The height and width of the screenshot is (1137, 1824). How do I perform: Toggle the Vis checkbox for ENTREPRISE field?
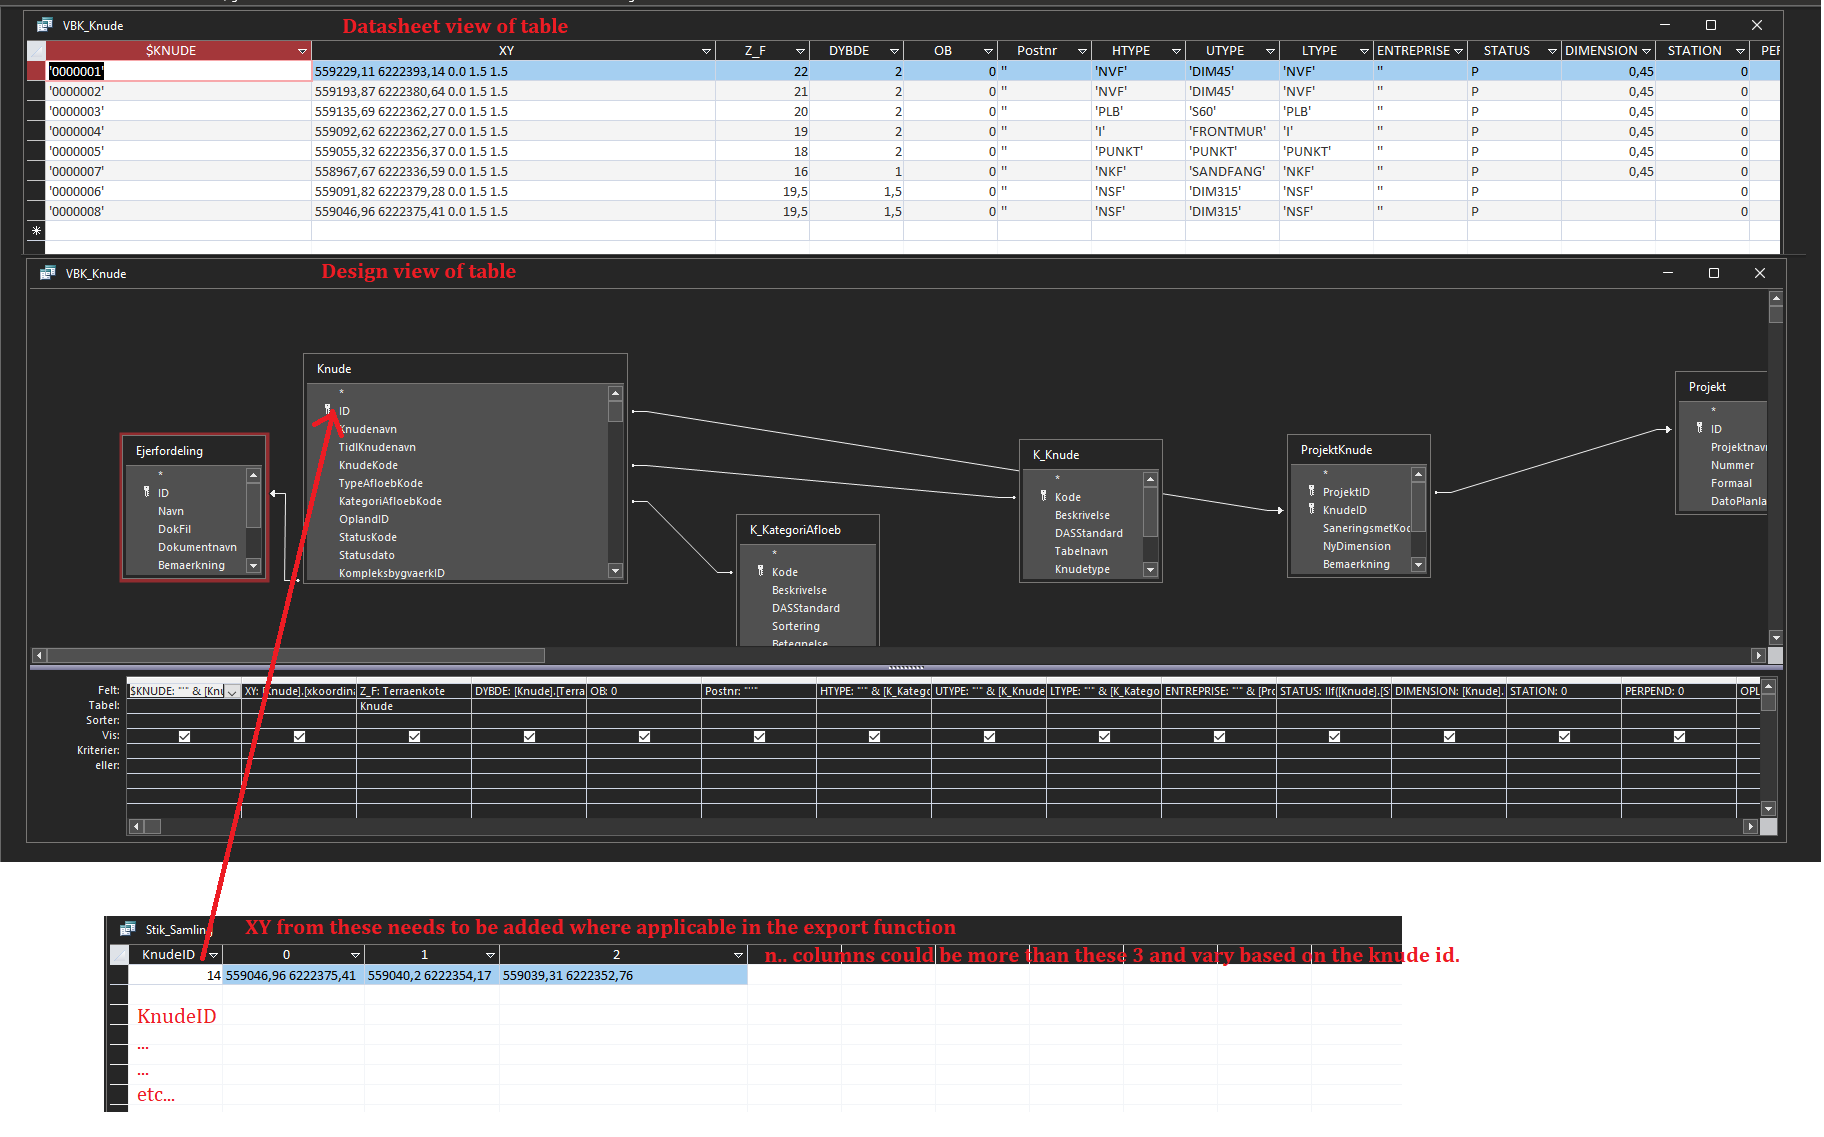1219,736
